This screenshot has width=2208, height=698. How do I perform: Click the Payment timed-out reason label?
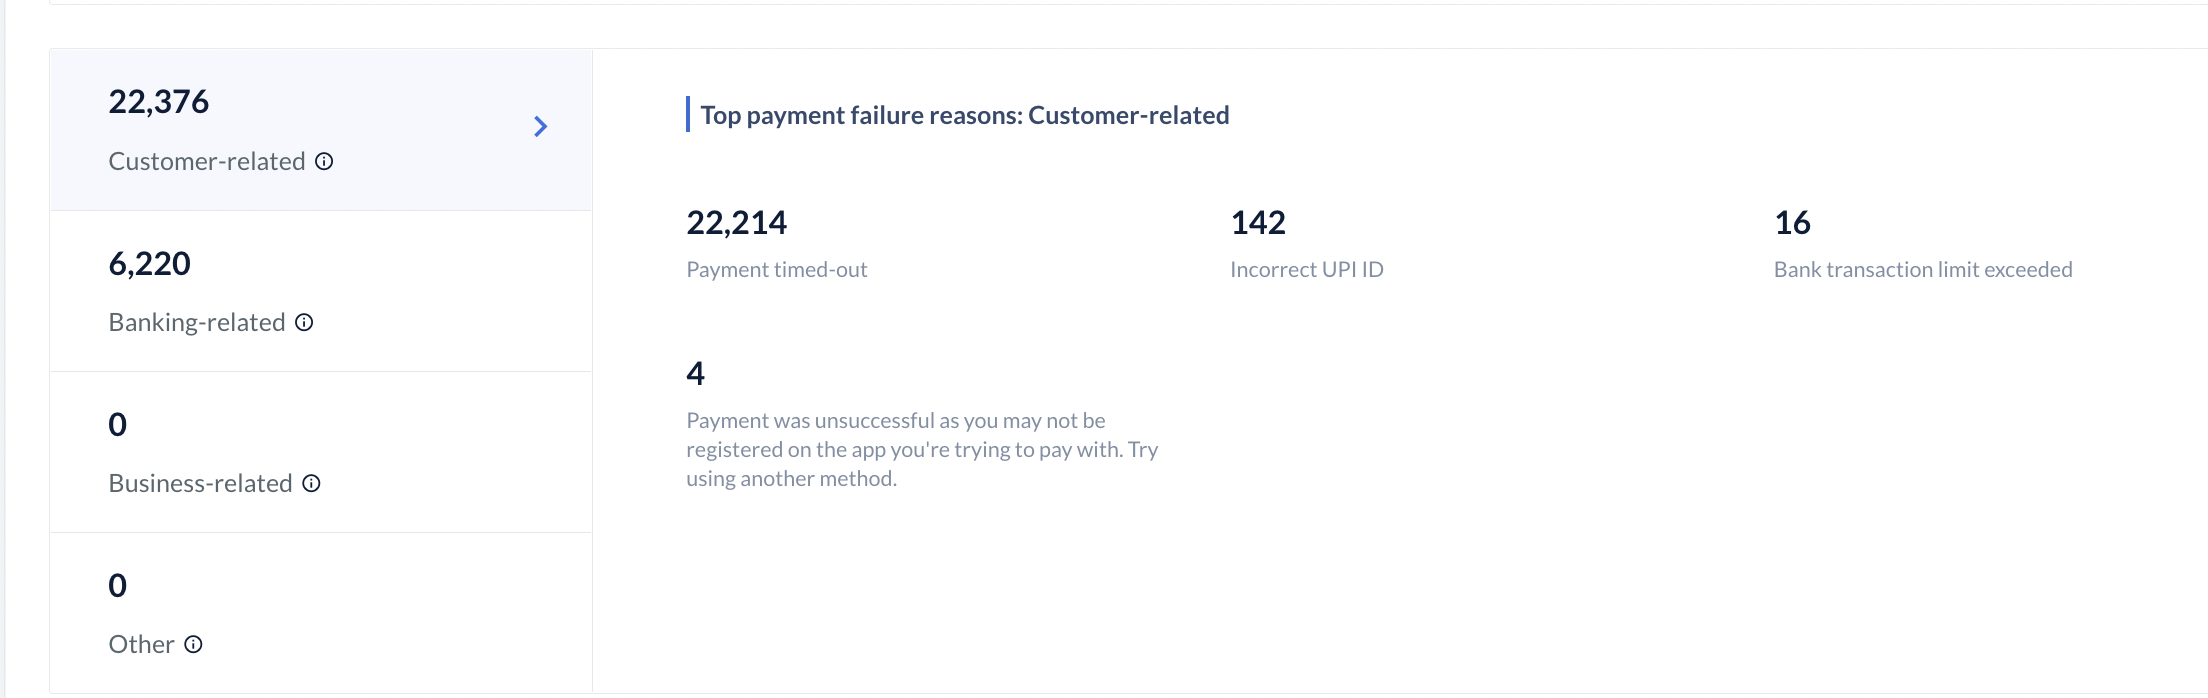pos(776,269)
